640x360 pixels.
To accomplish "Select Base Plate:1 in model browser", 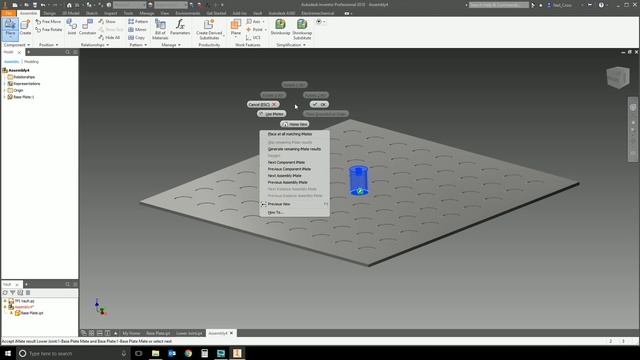I will pos(24,97).
